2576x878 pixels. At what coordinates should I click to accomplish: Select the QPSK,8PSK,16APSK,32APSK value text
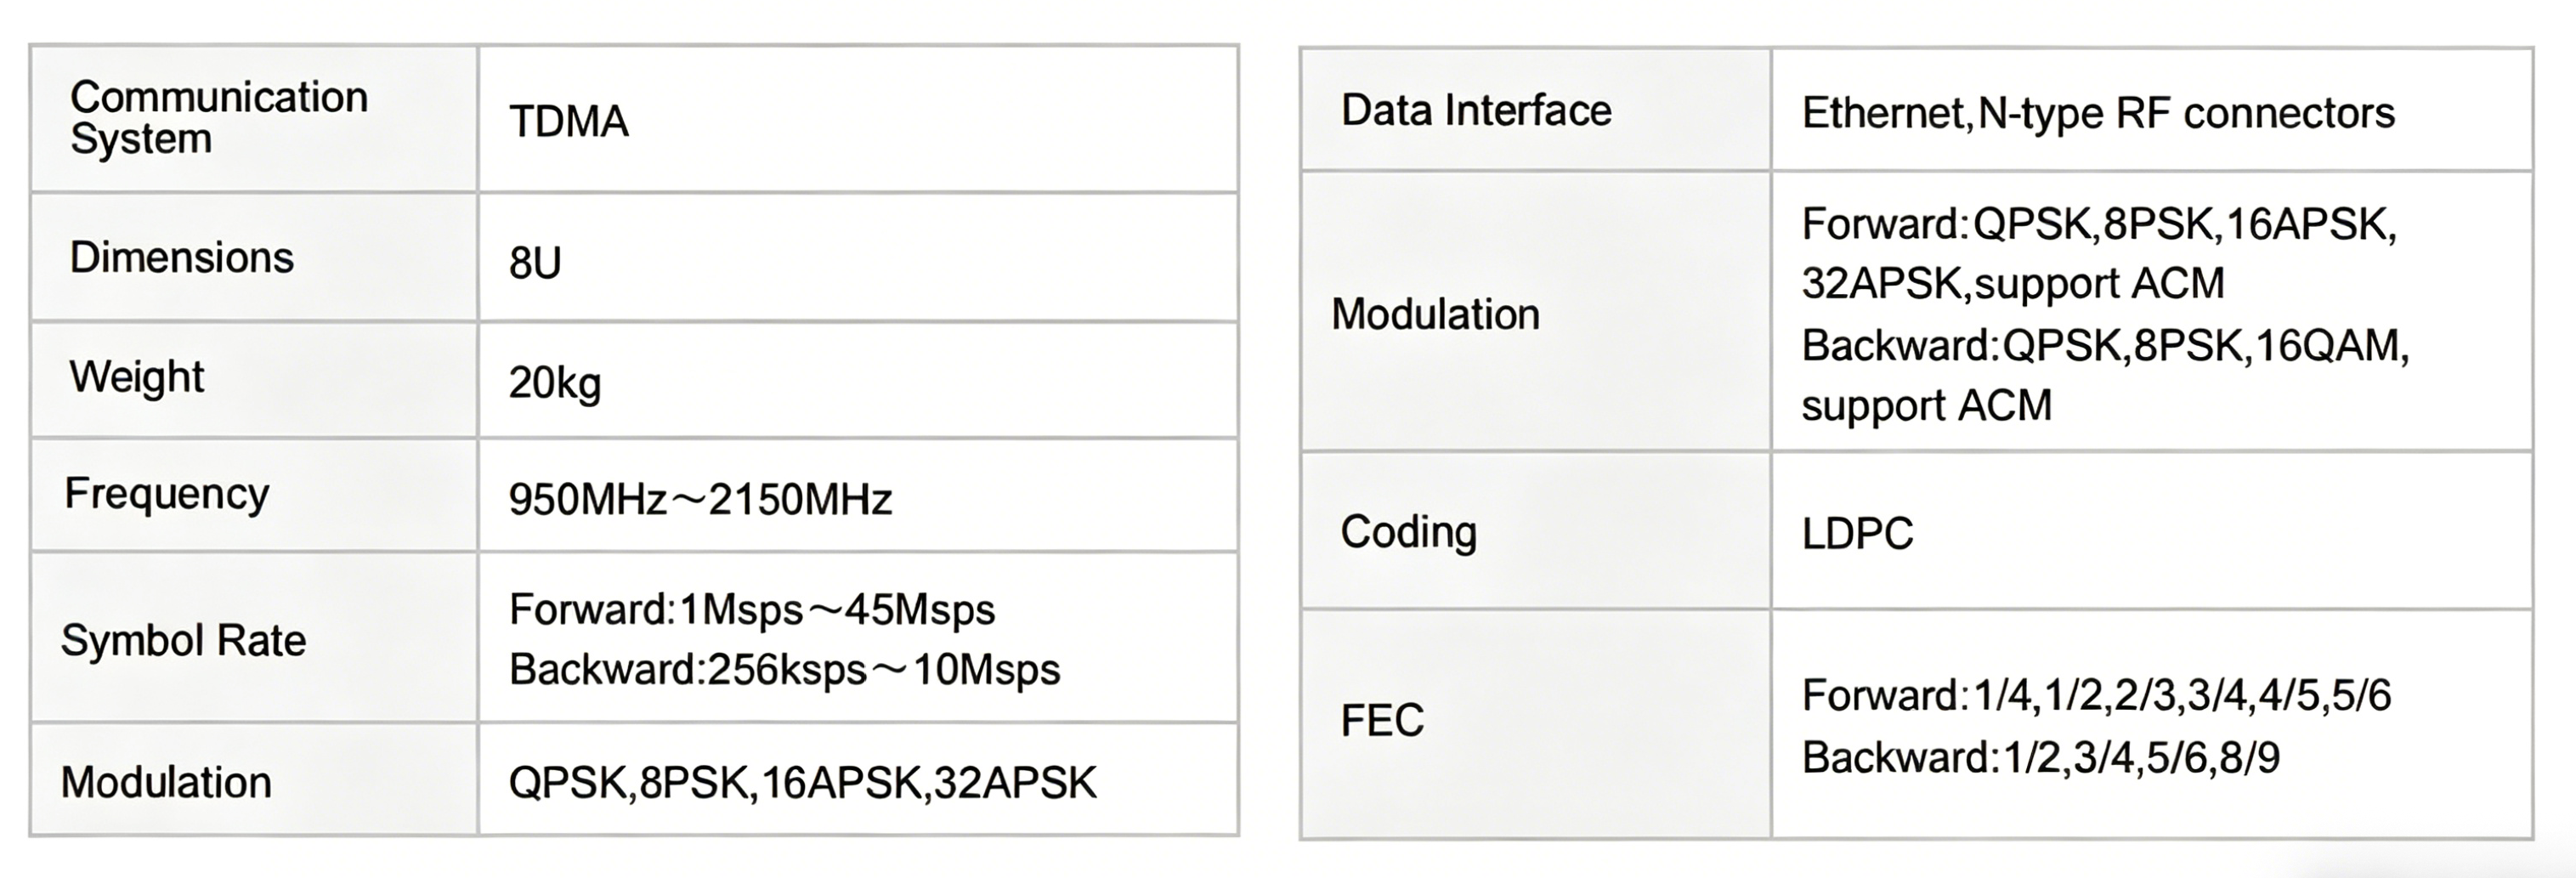802,782
